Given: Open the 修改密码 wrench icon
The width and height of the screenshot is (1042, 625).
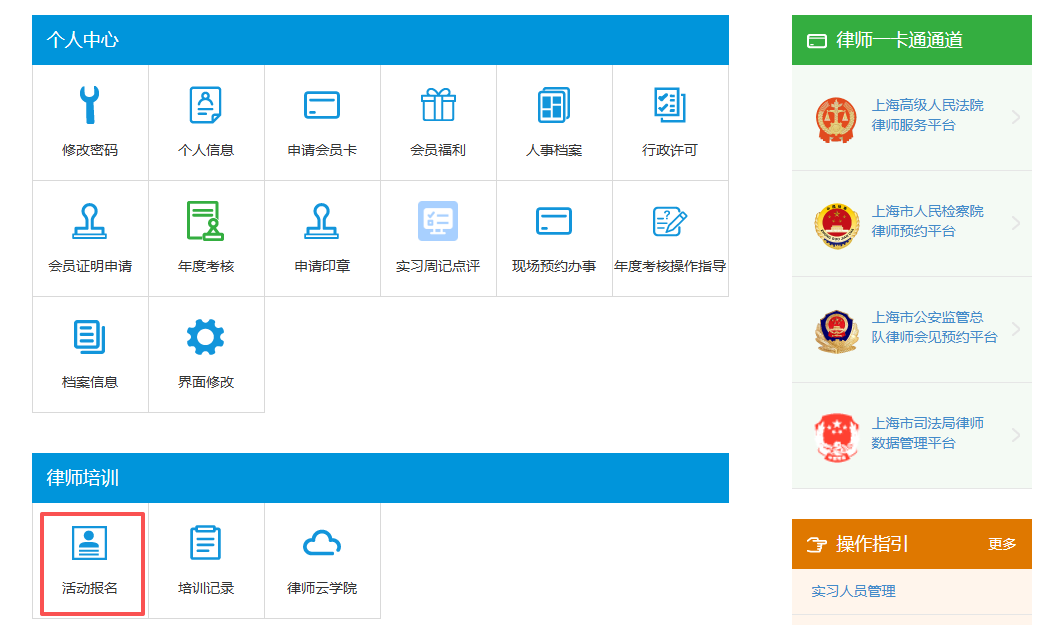Looking at the screenshot, I should click(90, 106).
